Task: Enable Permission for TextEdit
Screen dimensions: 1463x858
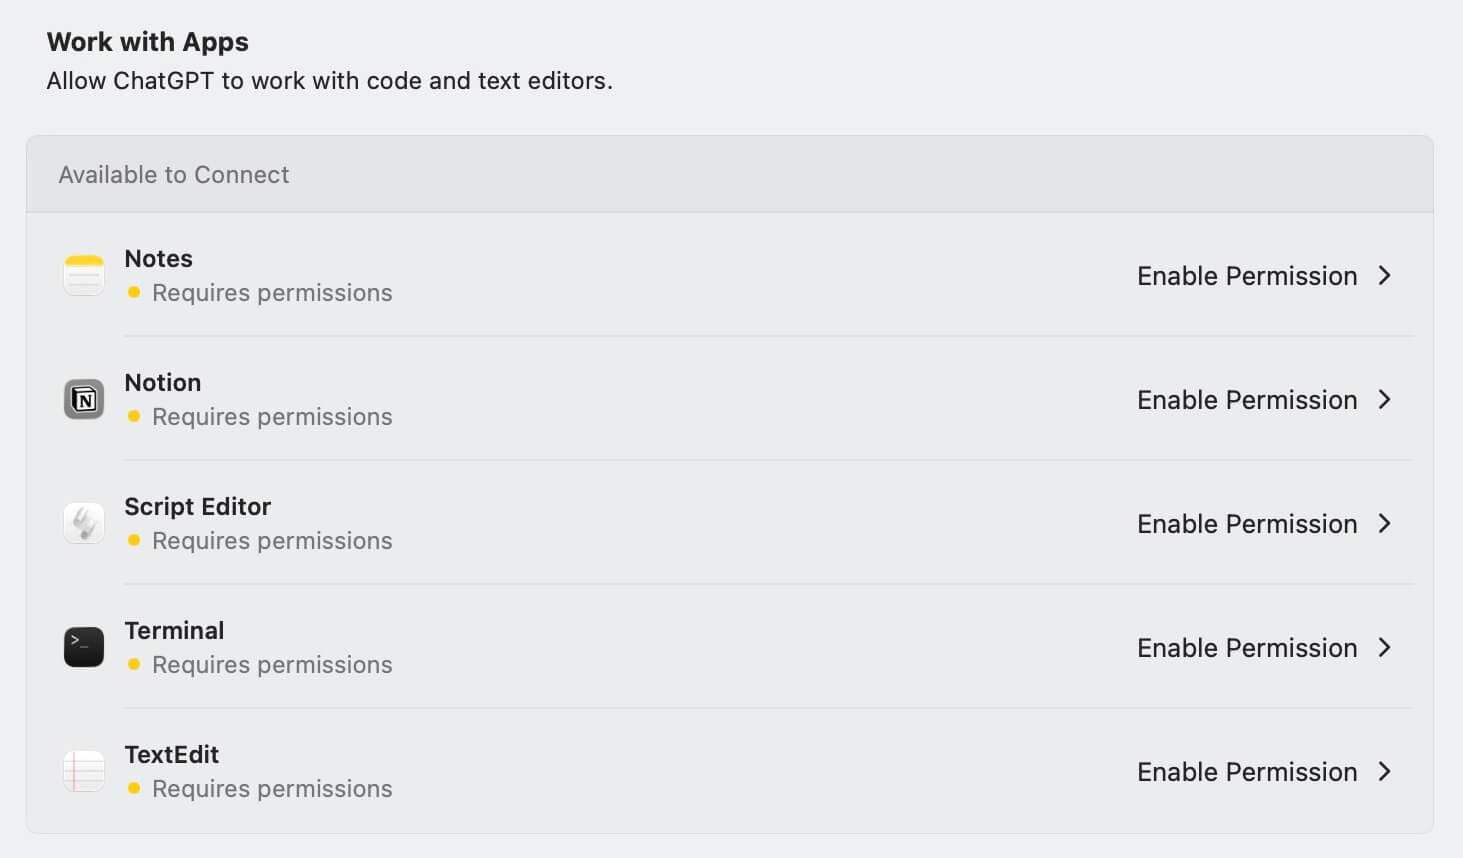Action: tap(1247, 772)
